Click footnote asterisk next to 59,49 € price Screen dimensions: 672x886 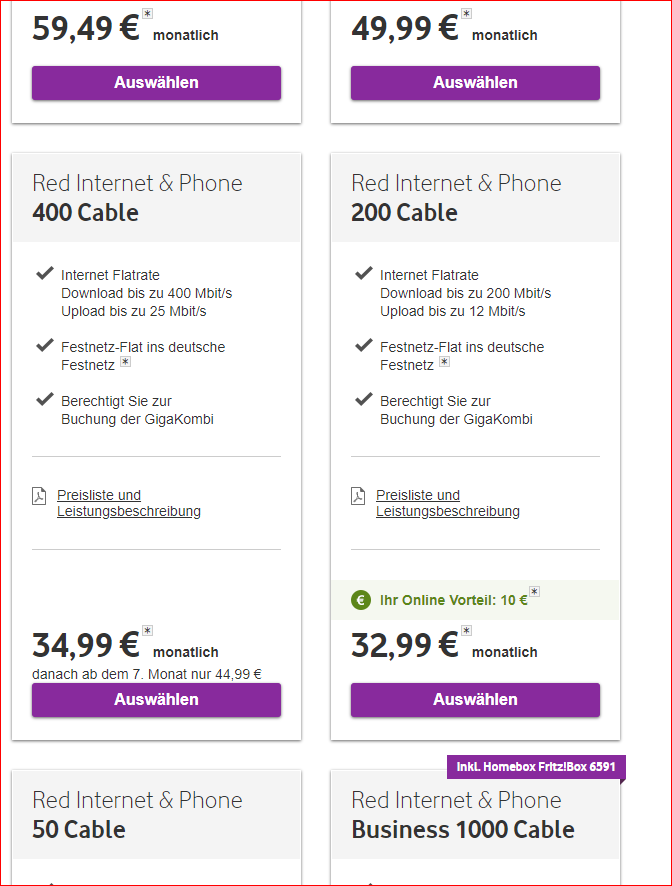(x=148, y=14)
